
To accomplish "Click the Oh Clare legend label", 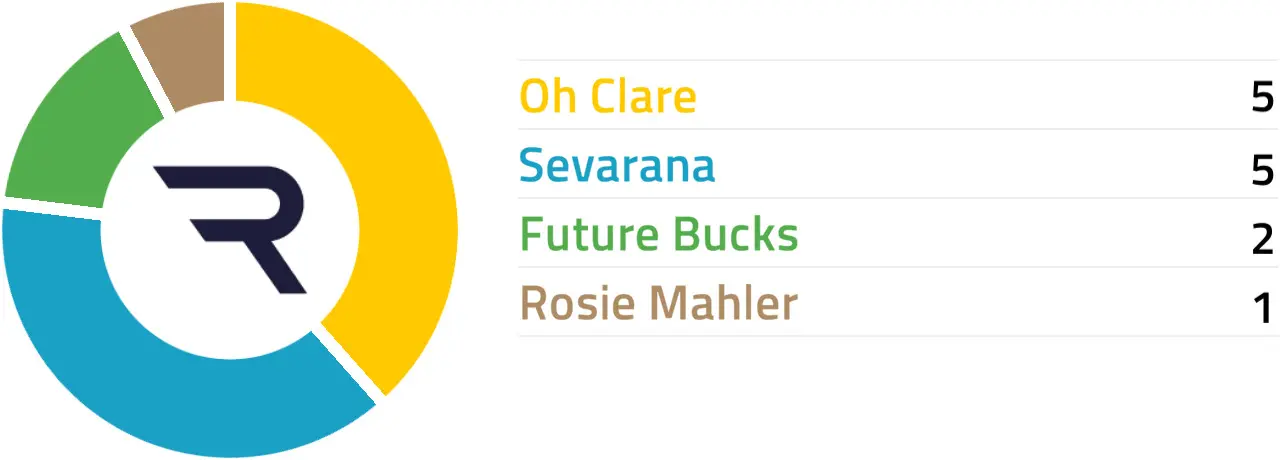I will [608, 97].
